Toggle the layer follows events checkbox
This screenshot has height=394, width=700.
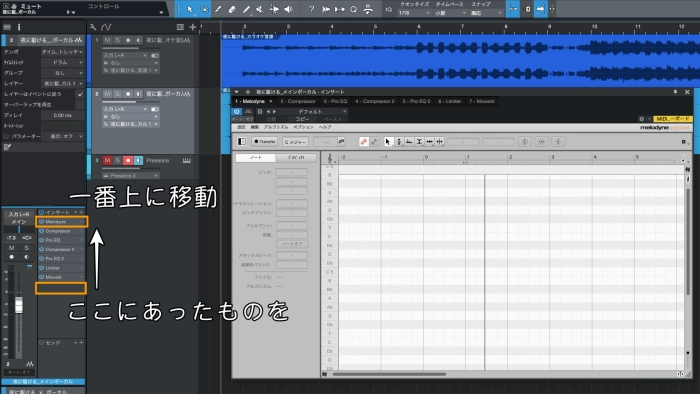pyautogui.click(x=80, y=94)
